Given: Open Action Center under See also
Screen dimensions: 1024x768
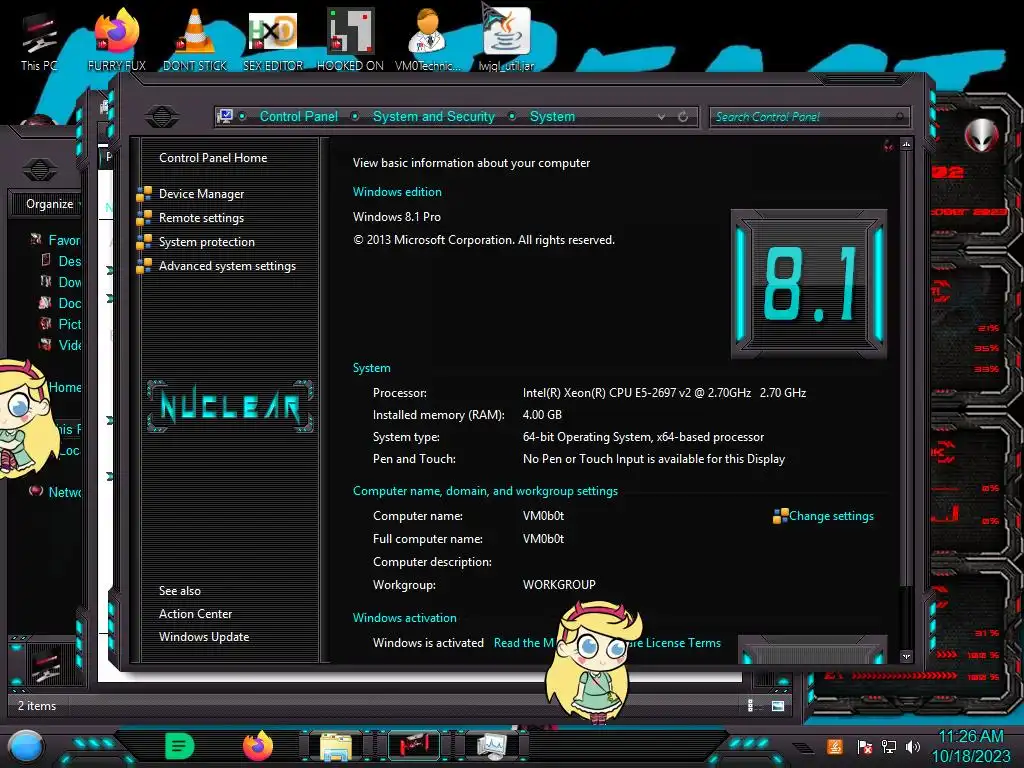Looking at the screenshot, I should tap(195, 614).
